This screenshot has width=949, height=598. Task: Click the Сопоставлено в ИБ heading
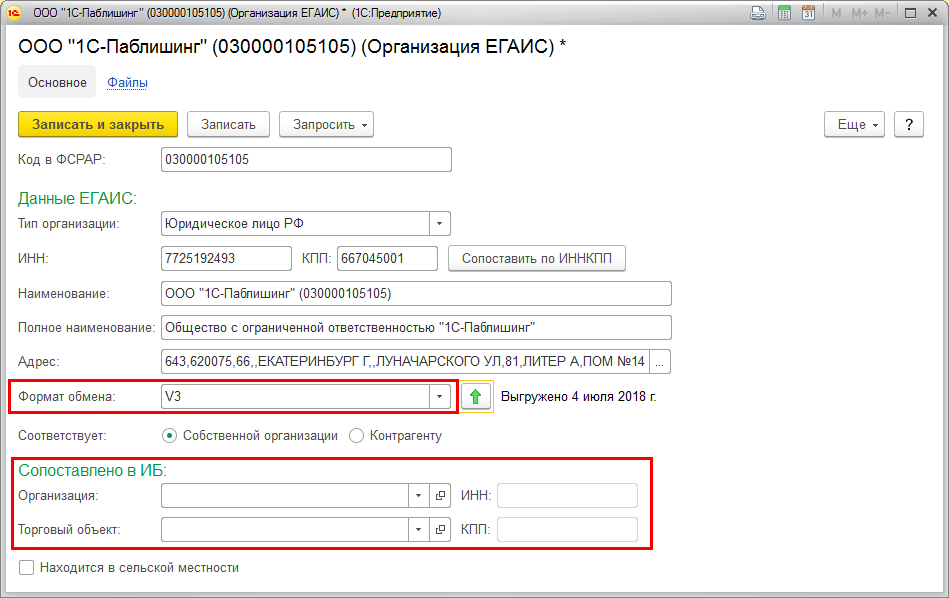coord(92,470)
